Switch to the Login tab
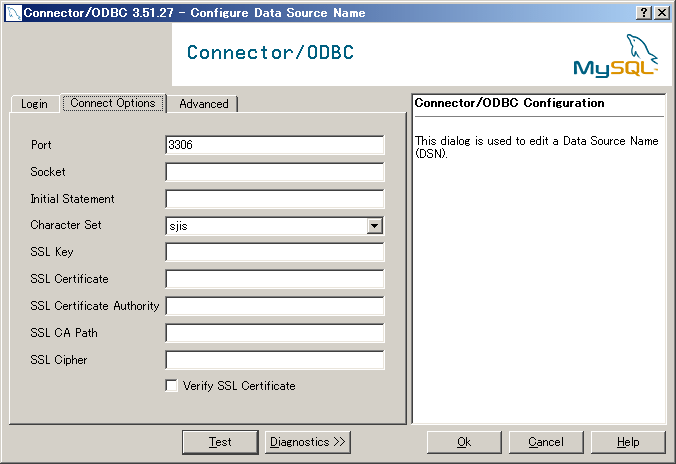The width and height of the screenshot is (676, 464). [34, 104]
